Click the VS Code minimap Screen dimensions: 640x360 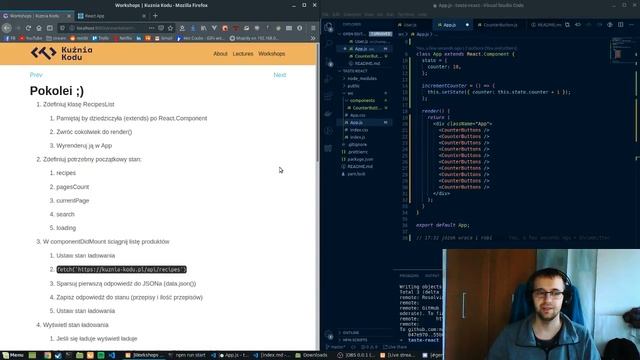[622, 51]
